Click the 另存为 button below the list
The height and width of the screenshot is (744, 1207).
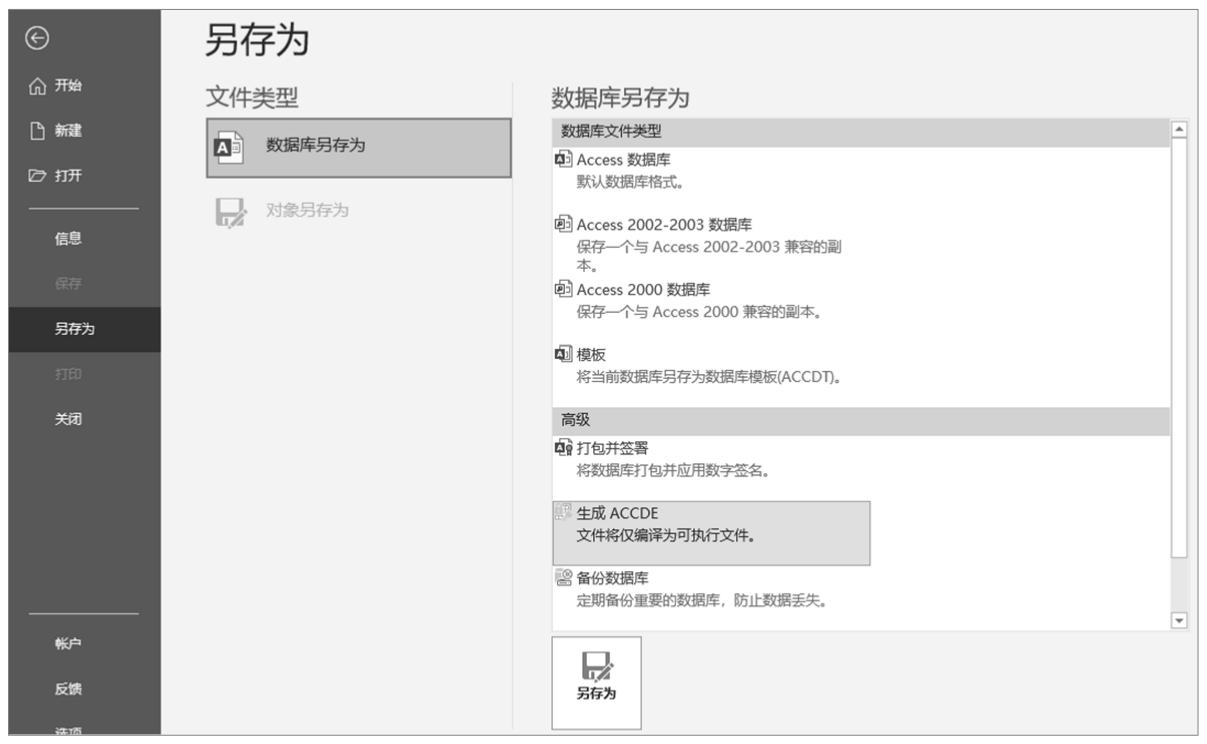(596, 682)
